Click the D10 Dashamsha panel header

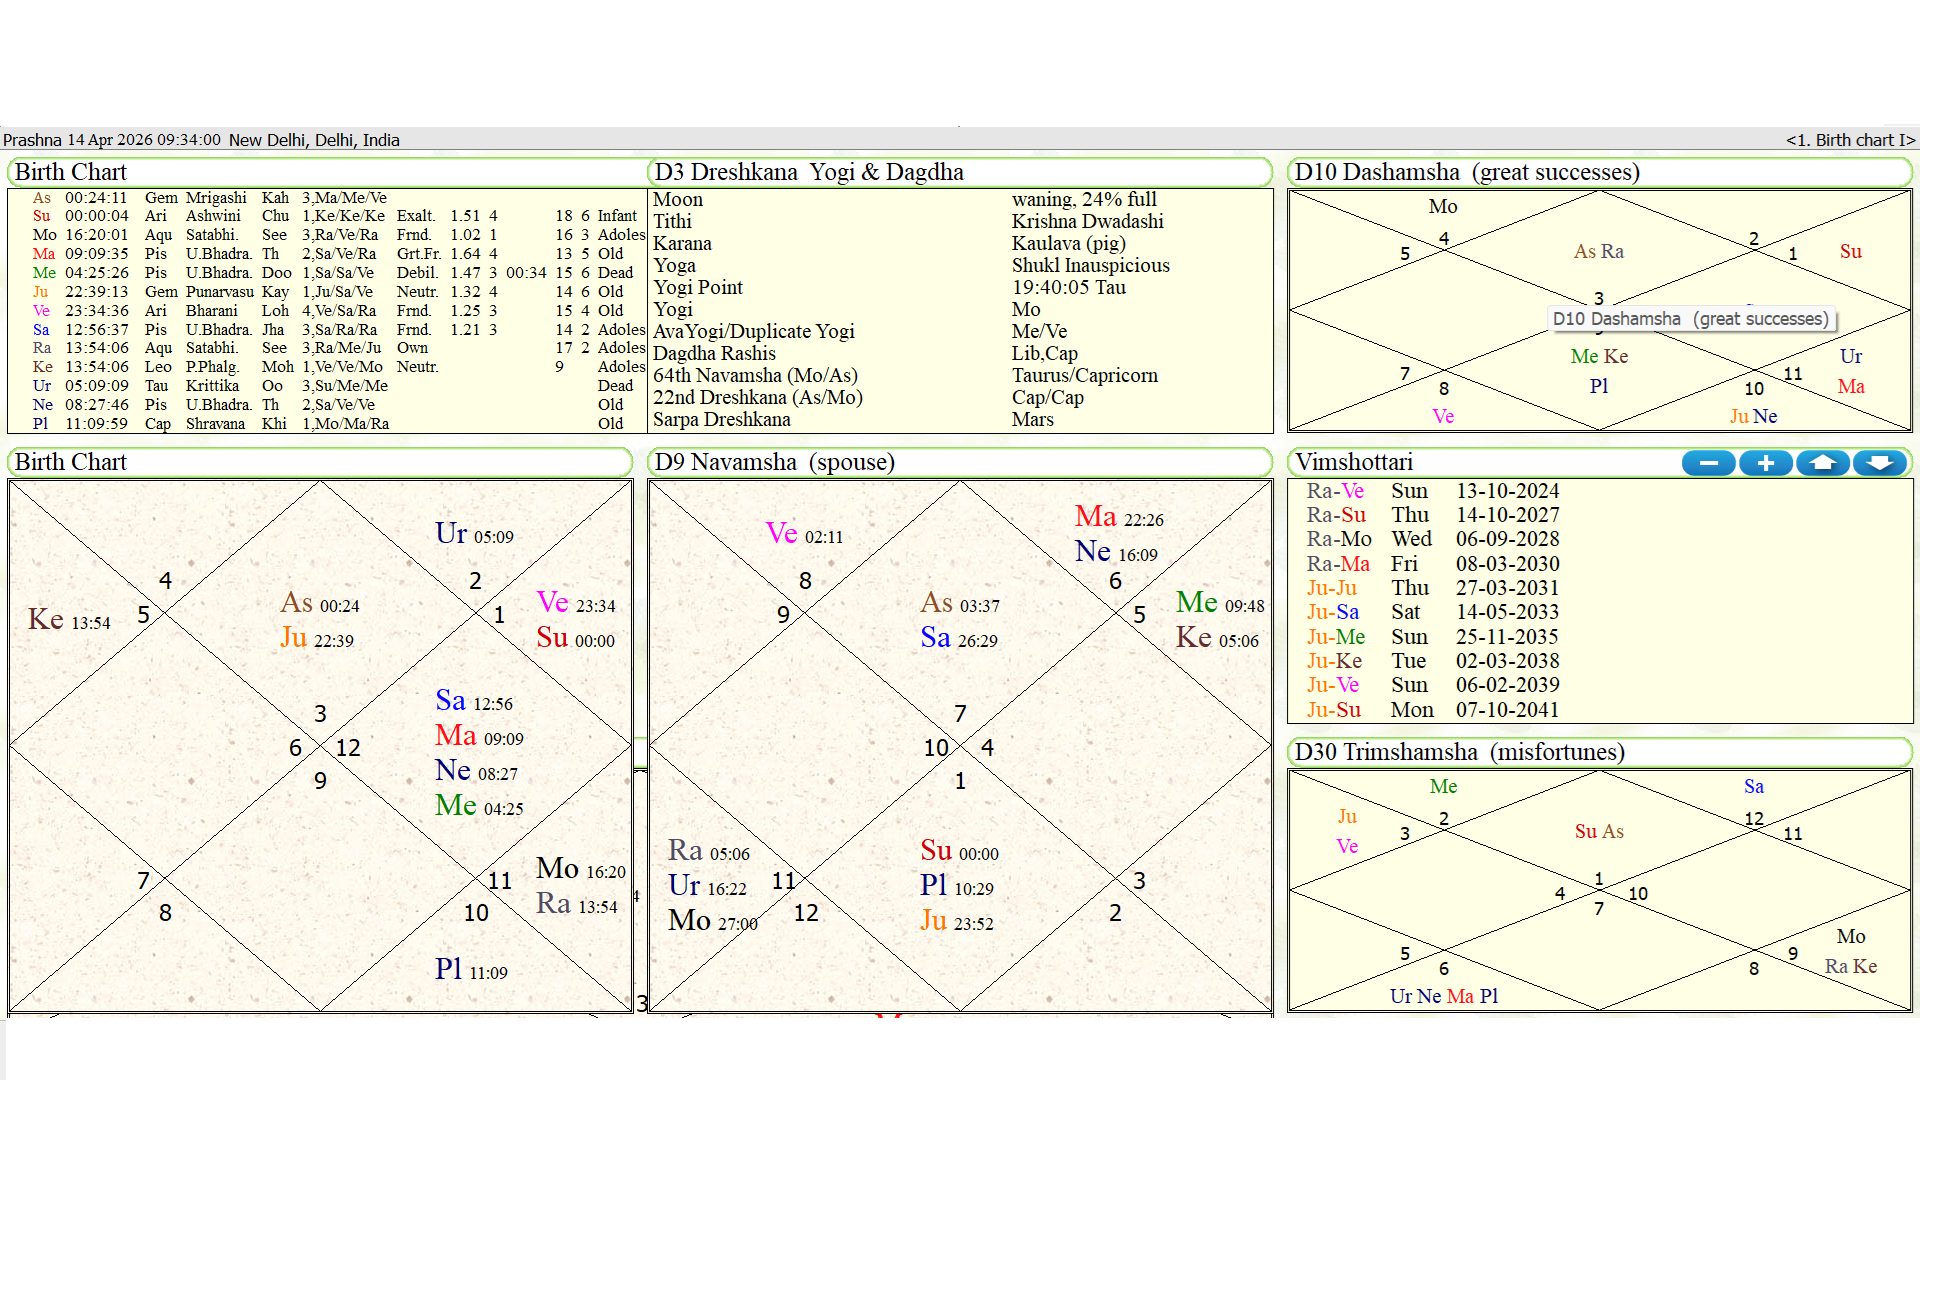click(x=1466, y=172)
